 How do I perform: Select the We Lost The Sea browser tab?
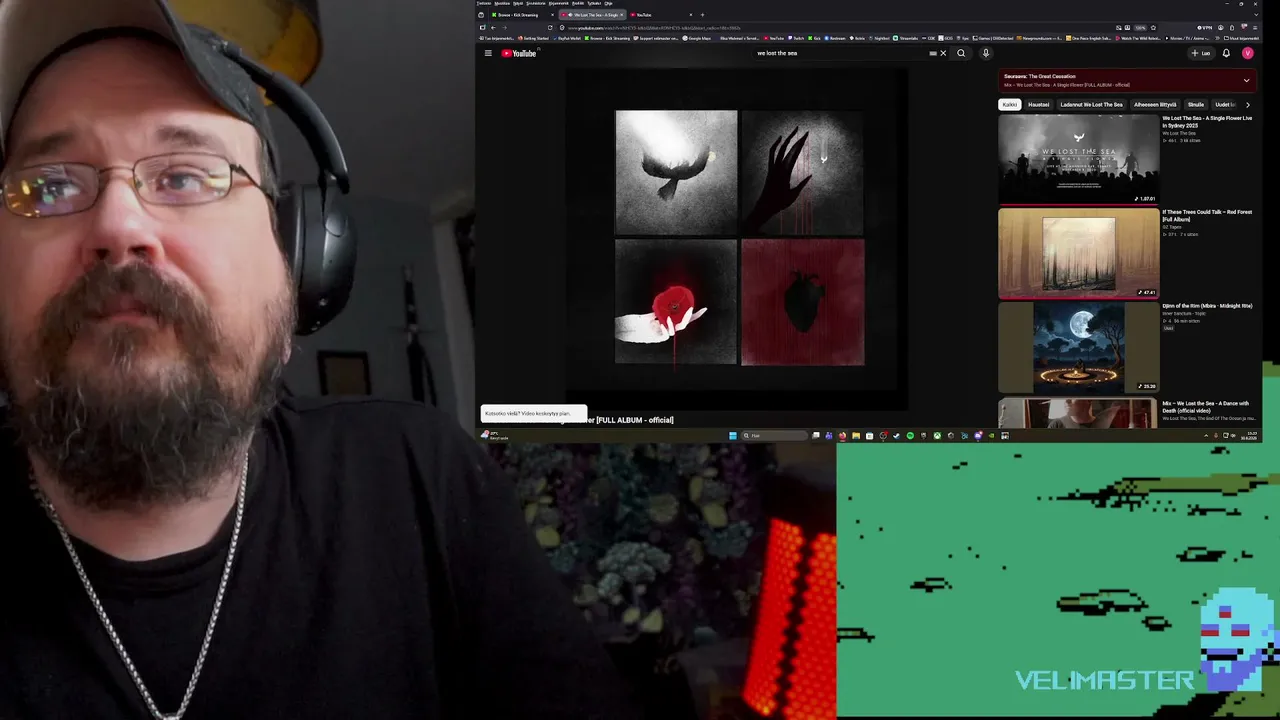(x=590, y=15)
